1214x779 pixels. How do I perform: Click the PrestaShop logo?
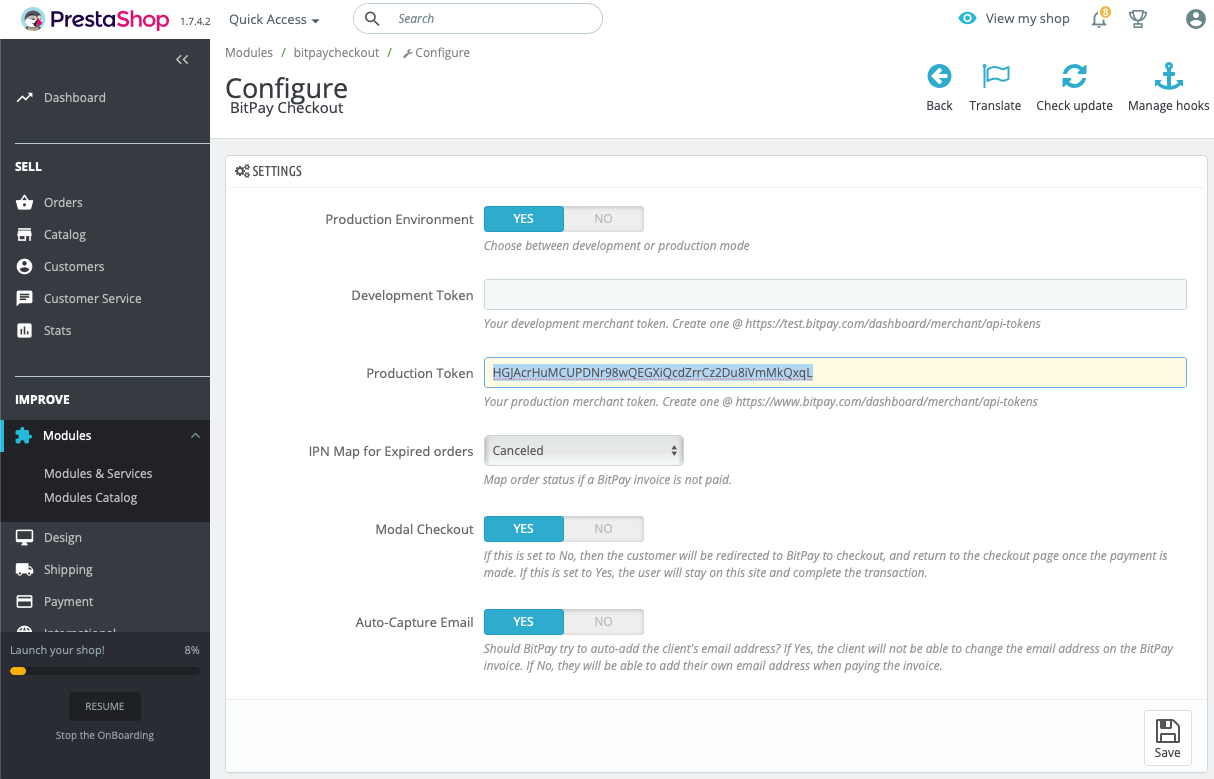pos(97,19)
